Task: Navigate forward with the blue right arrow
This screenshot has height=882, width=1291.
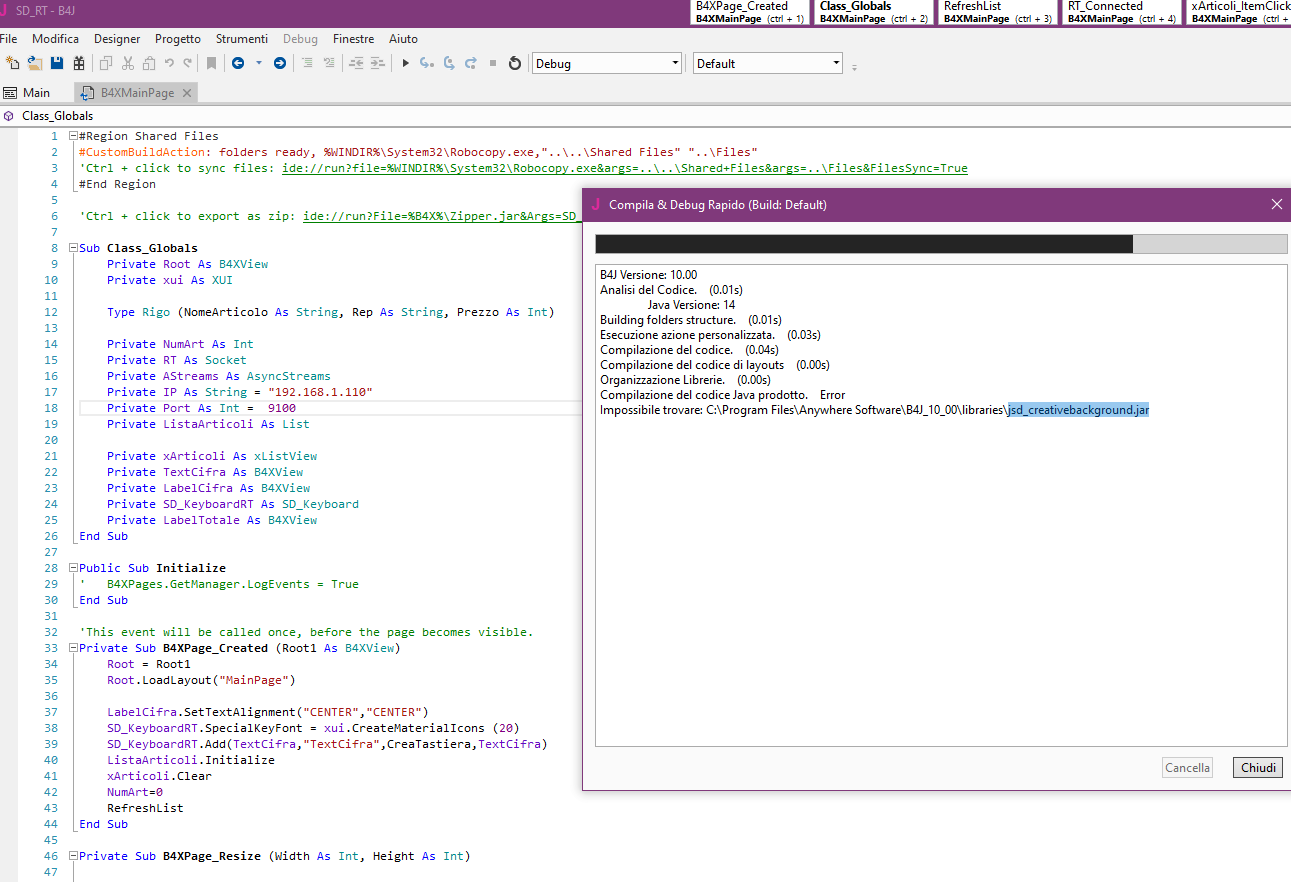Action: point(280,63)
